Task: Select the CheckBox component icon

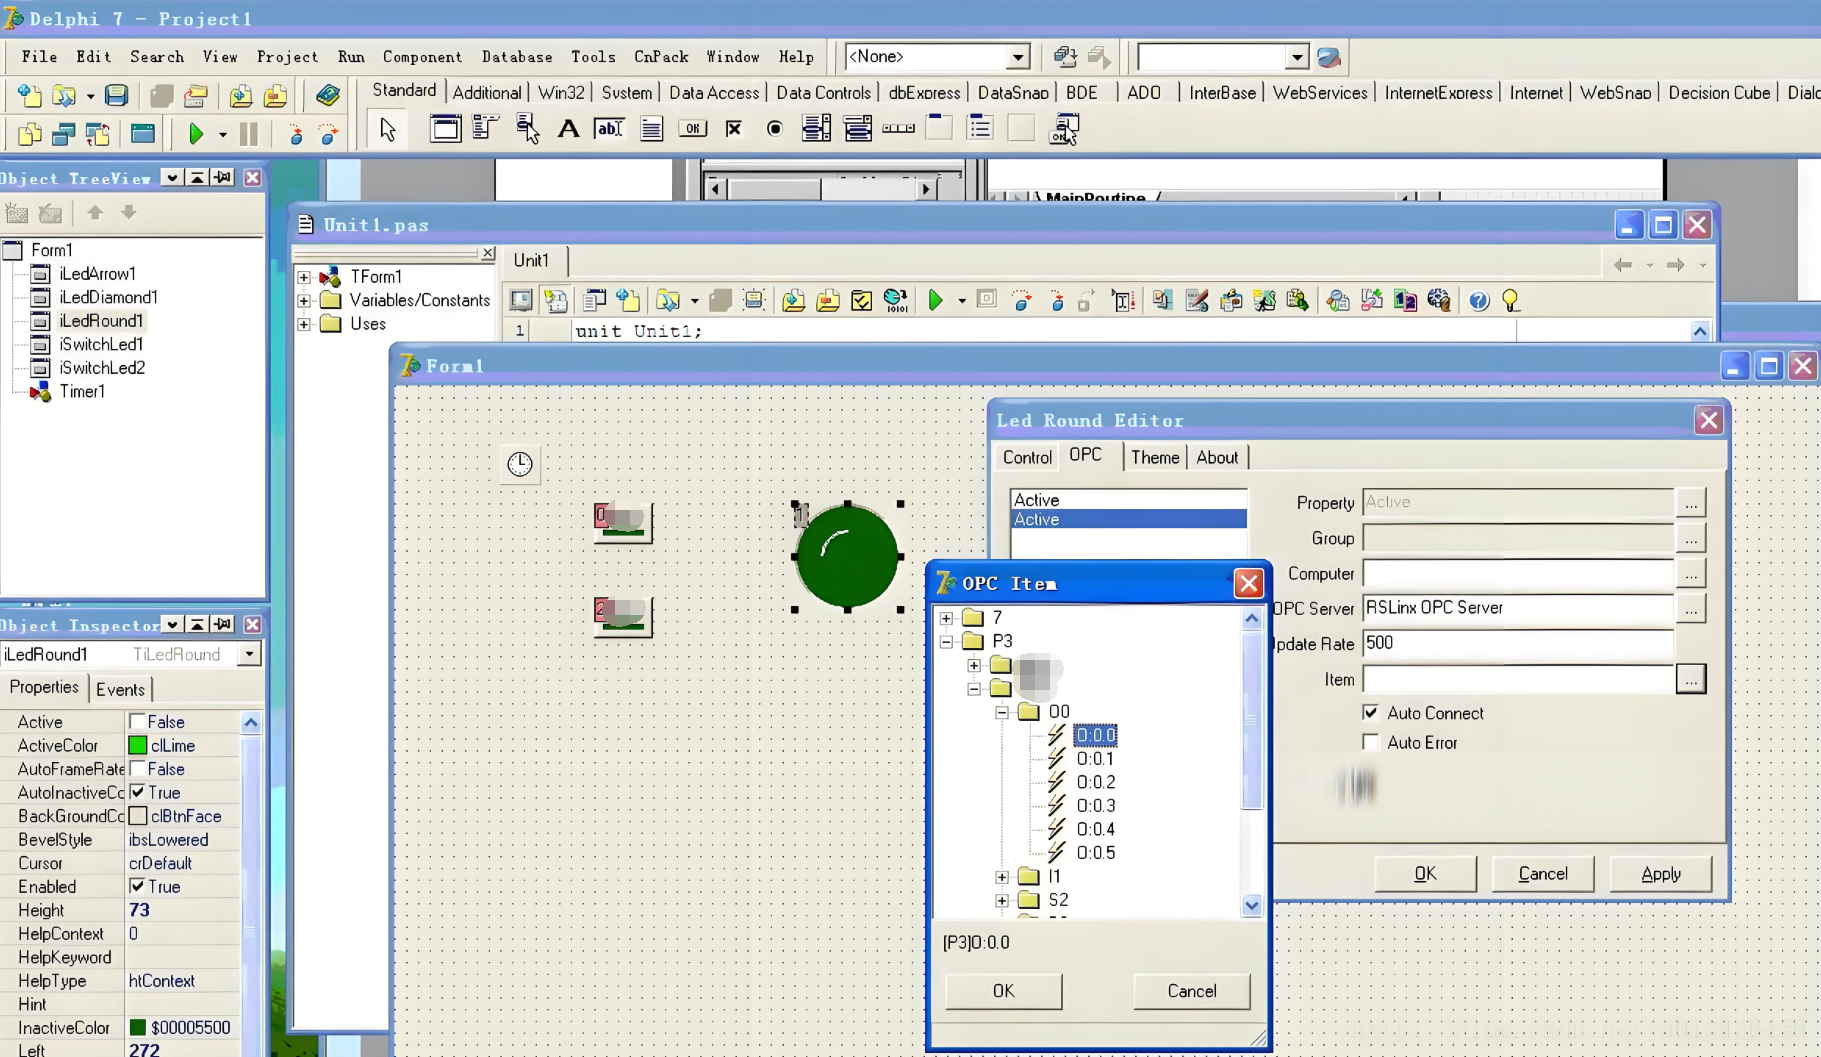Action: (x=733, y=128)
